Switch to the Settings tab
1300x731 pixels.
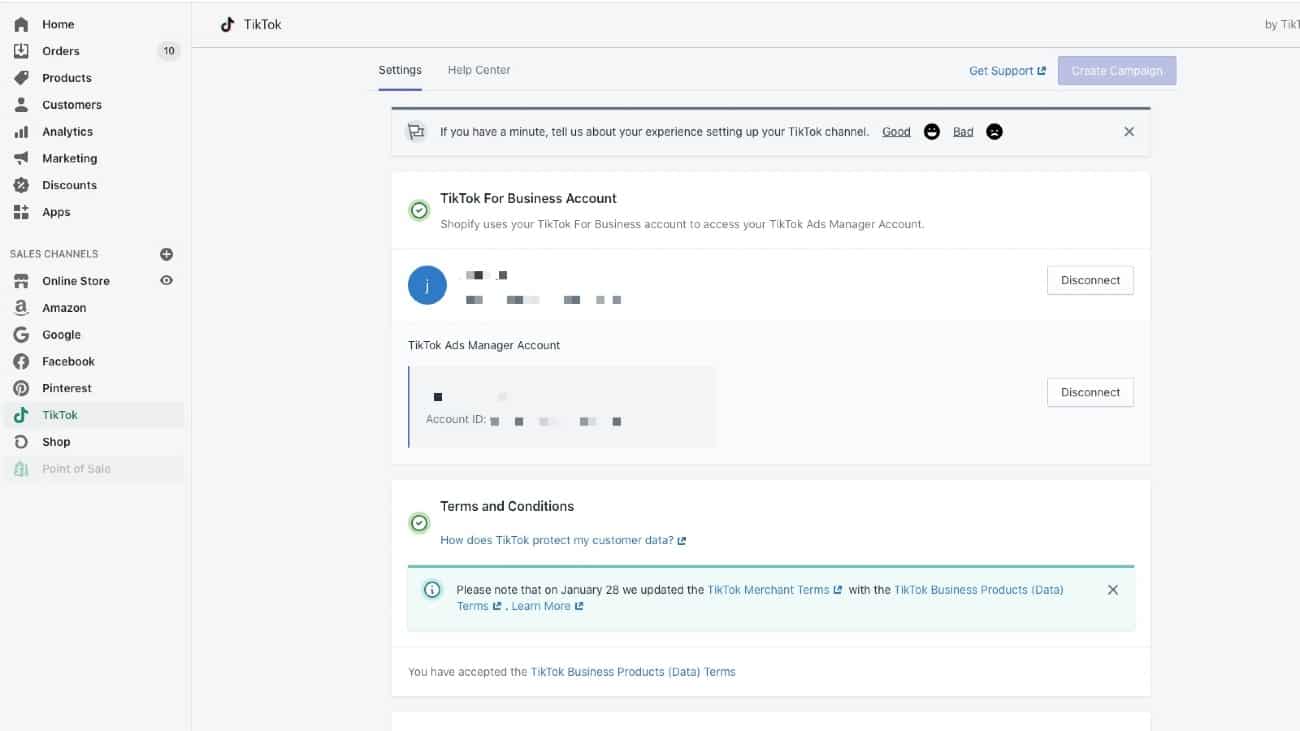click(x=400, y=70)
